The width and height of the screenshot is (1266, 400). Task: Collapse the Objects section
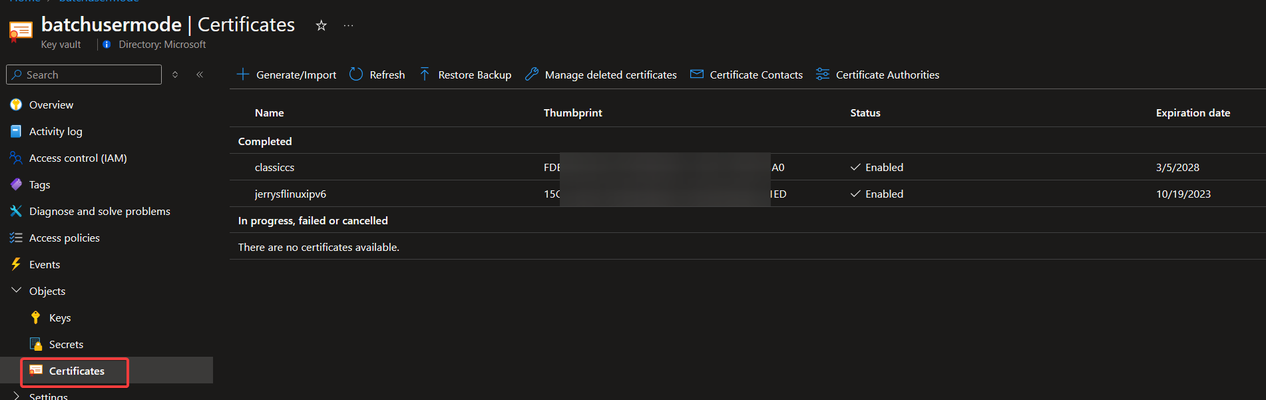(x=15, y=291)
